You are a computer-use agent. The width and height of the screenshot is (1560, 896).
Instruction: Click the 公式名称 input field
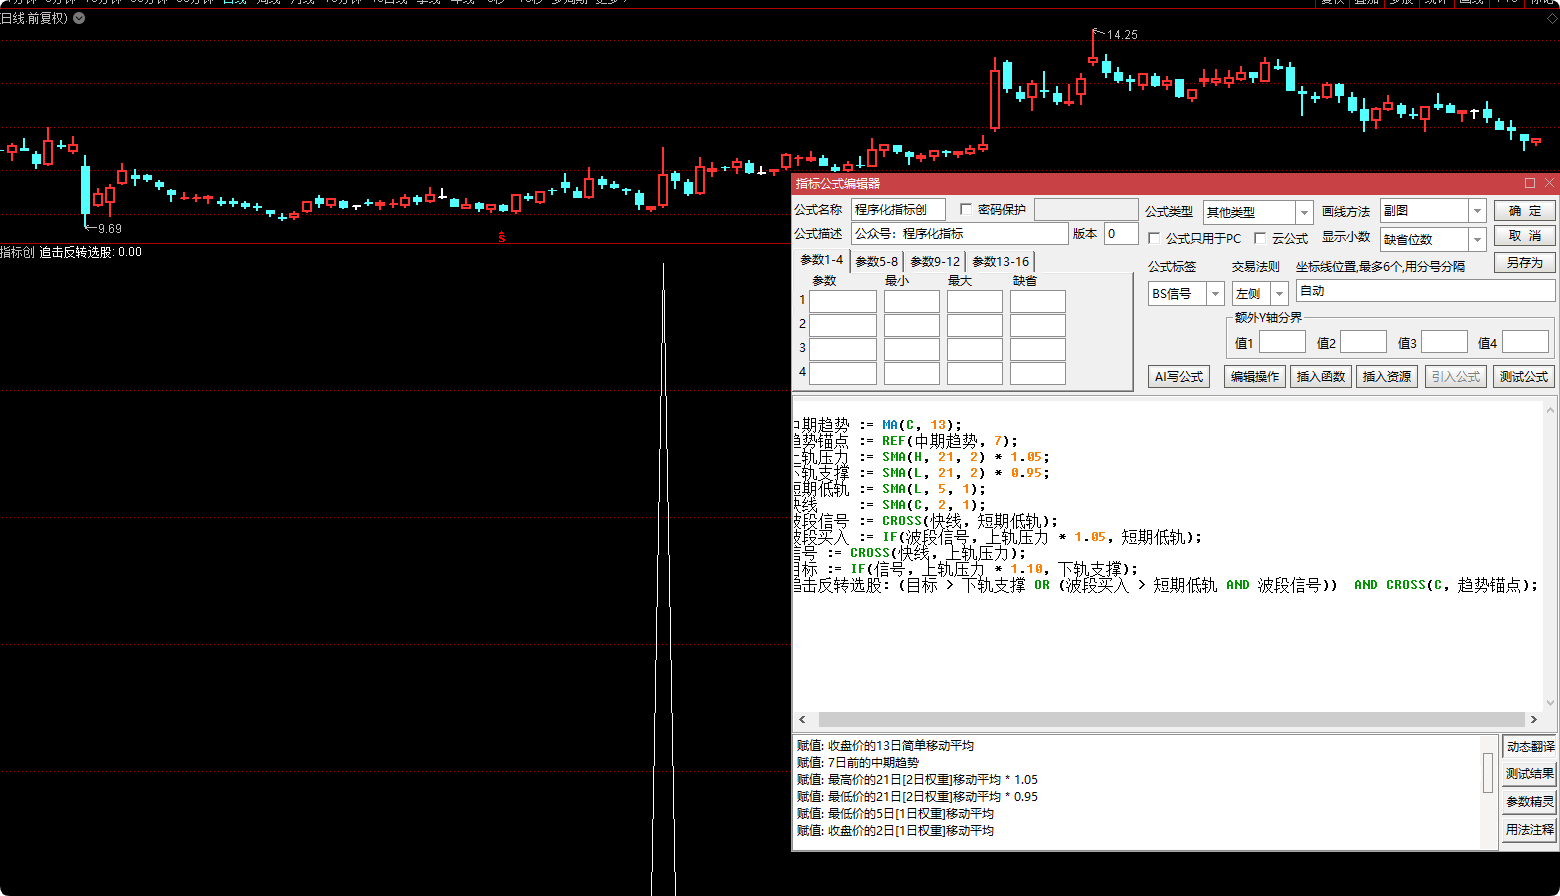point(898,210)
